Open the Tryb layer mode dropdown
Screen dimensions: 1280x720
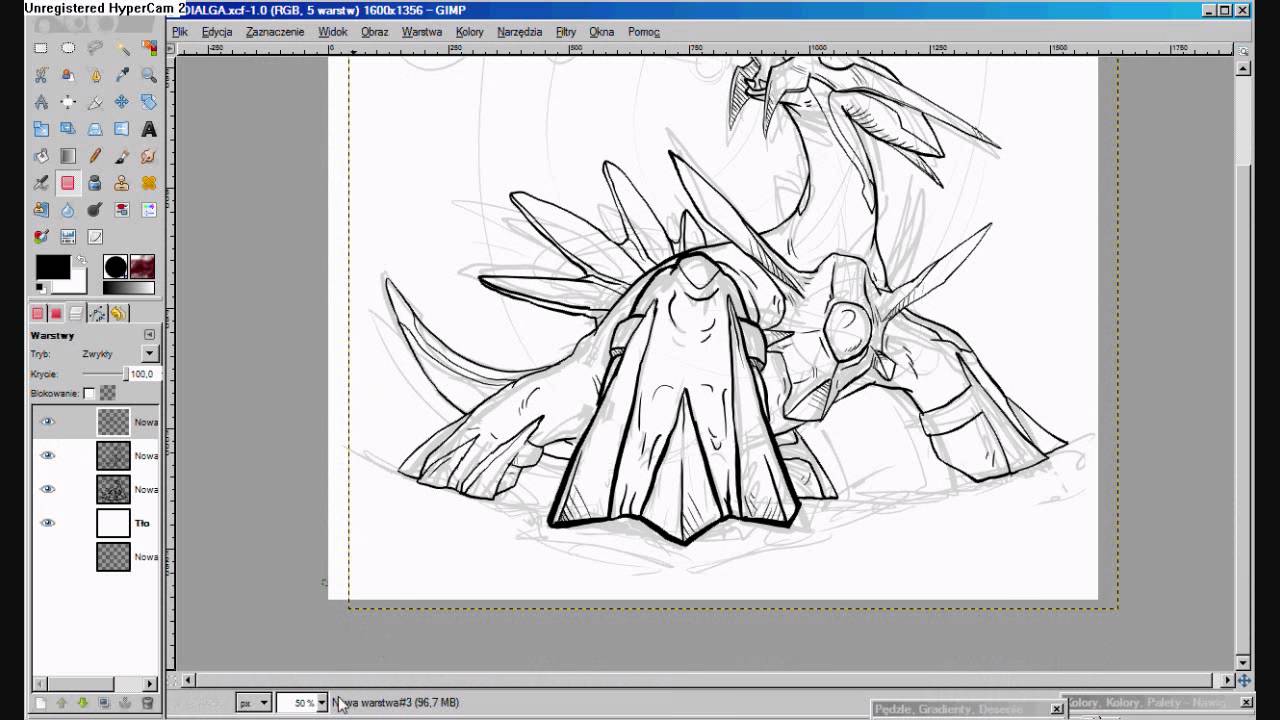coord(149,354)
